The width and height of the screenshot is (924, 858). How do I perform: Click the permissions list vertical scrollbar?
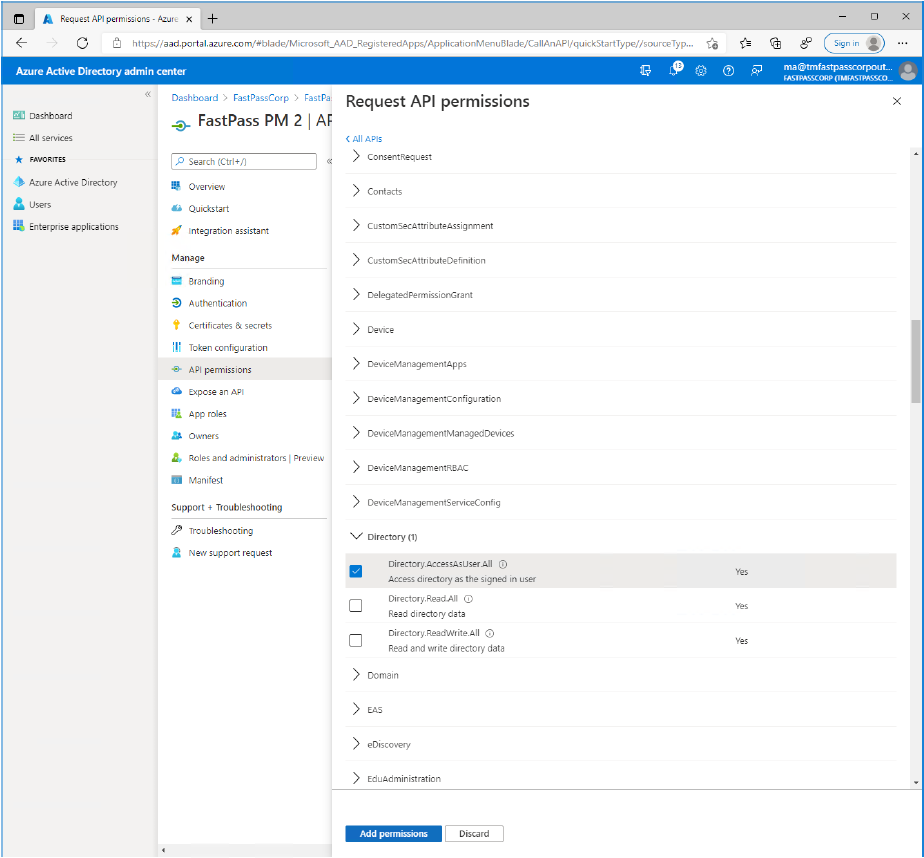(916, 360)
